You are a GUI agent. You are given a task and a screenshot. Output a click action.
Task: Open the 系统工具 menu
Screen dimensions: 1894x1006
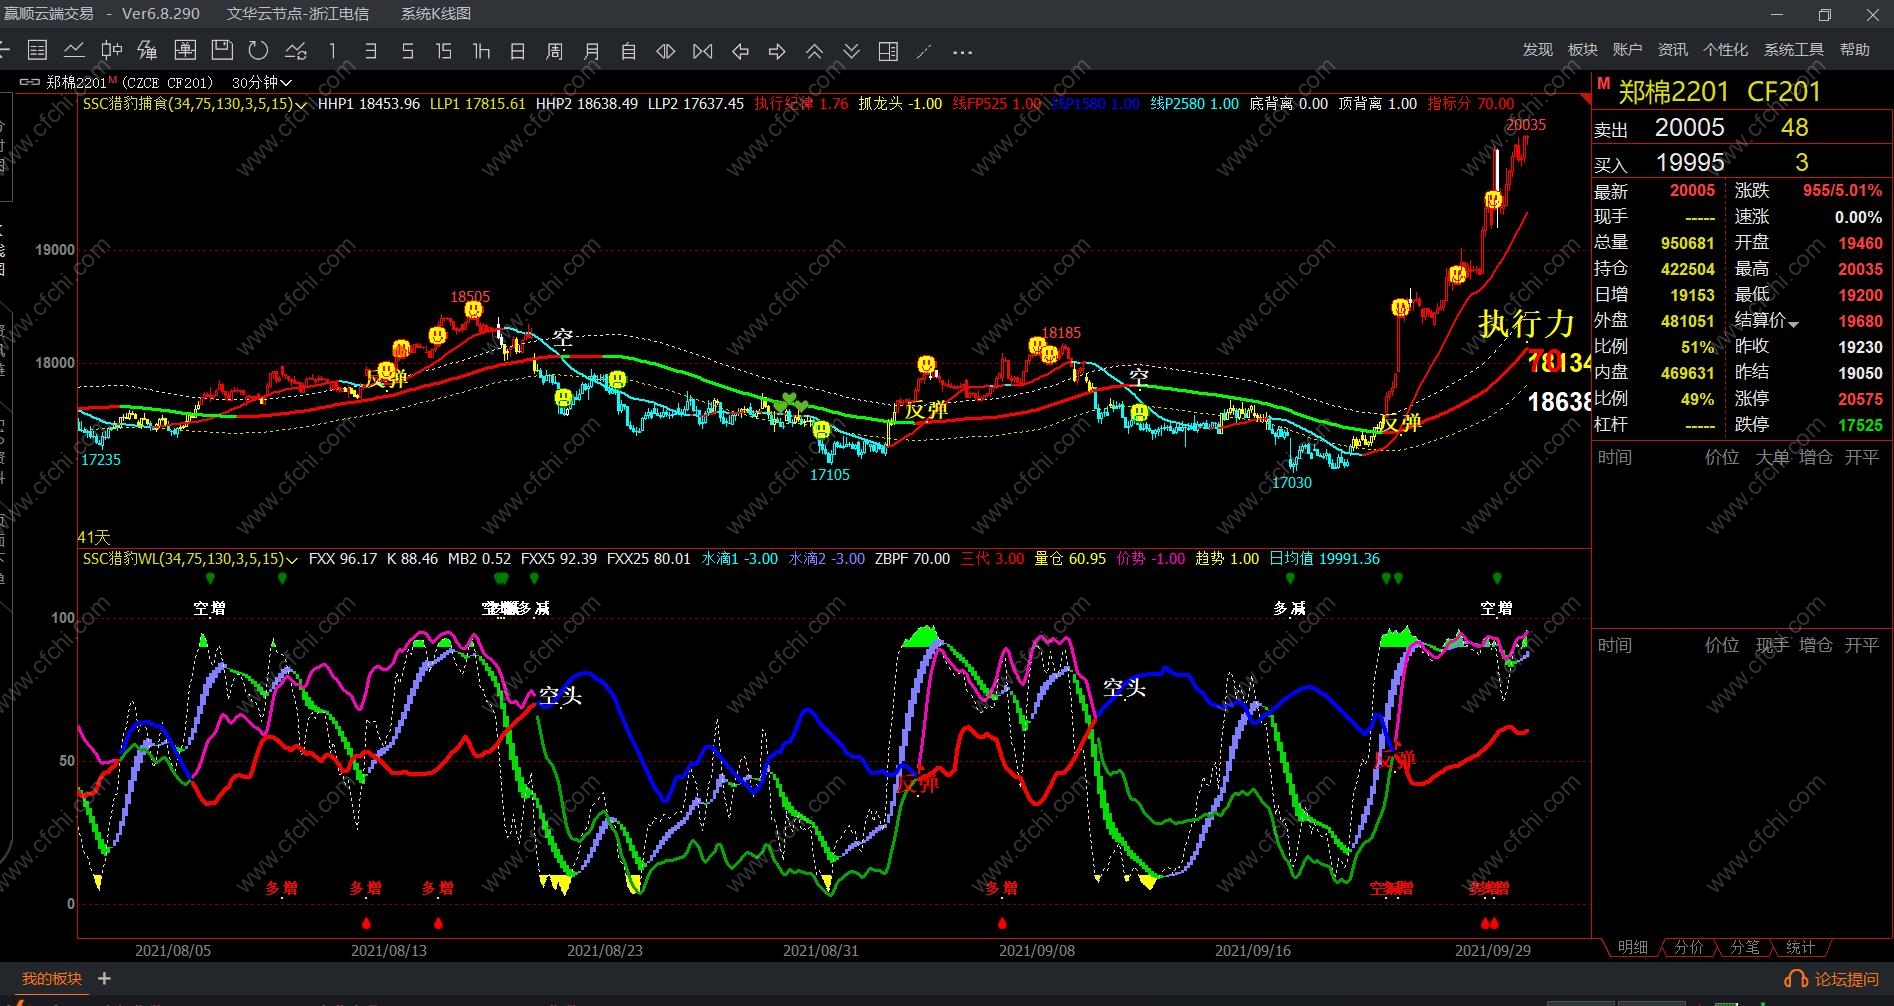[x=1793, y=50]
